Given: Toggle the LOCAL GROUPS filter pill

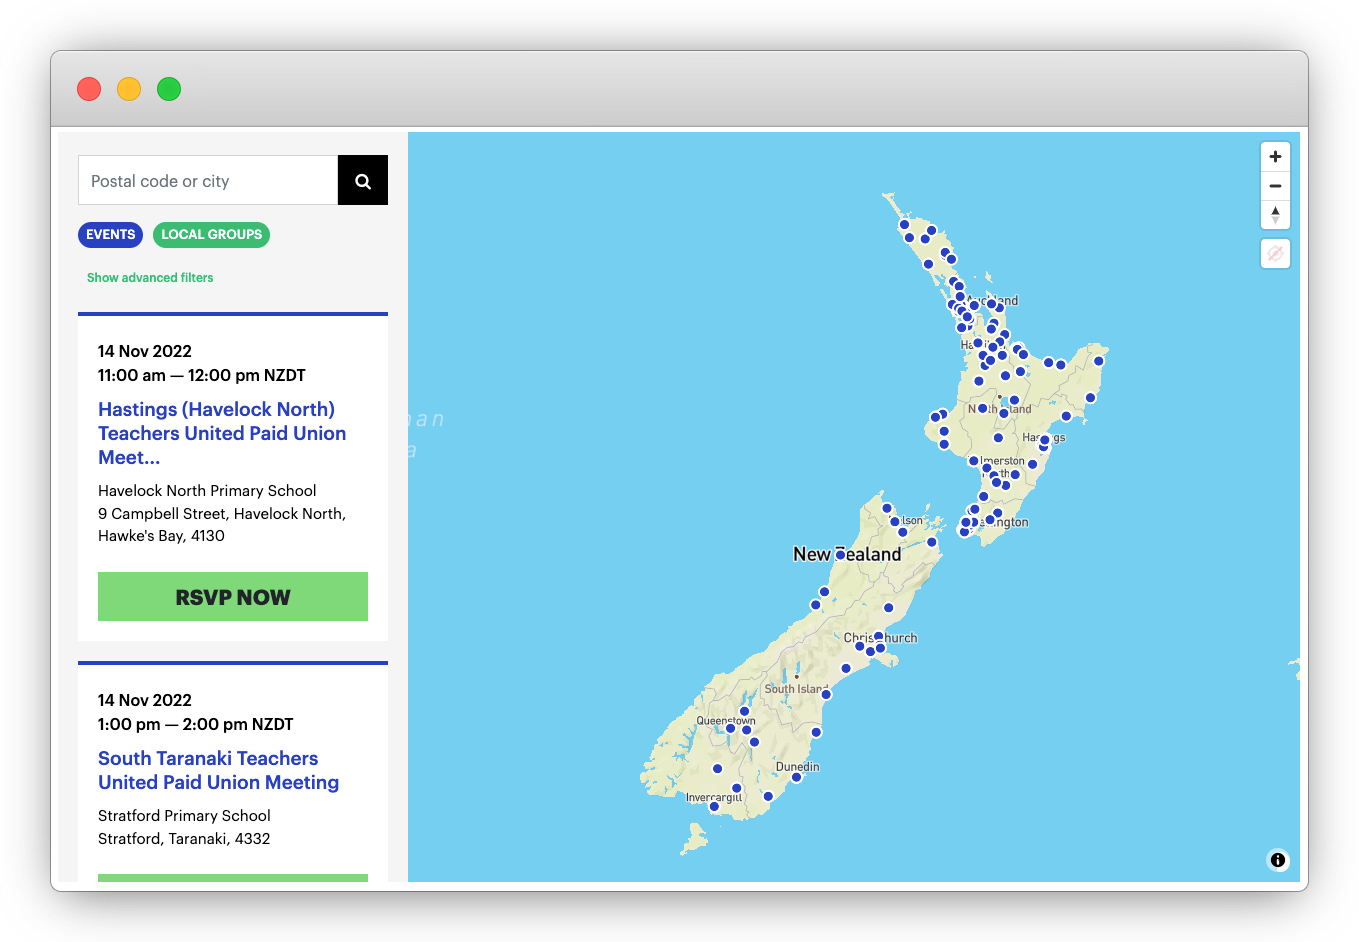Looking at the screenshot, I should pos(211,234).
